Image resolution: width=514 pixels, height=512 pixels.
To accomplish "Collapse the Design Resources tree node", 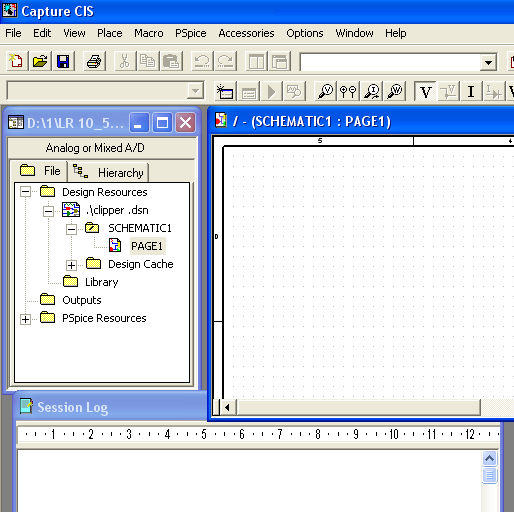I will [25, 192].
